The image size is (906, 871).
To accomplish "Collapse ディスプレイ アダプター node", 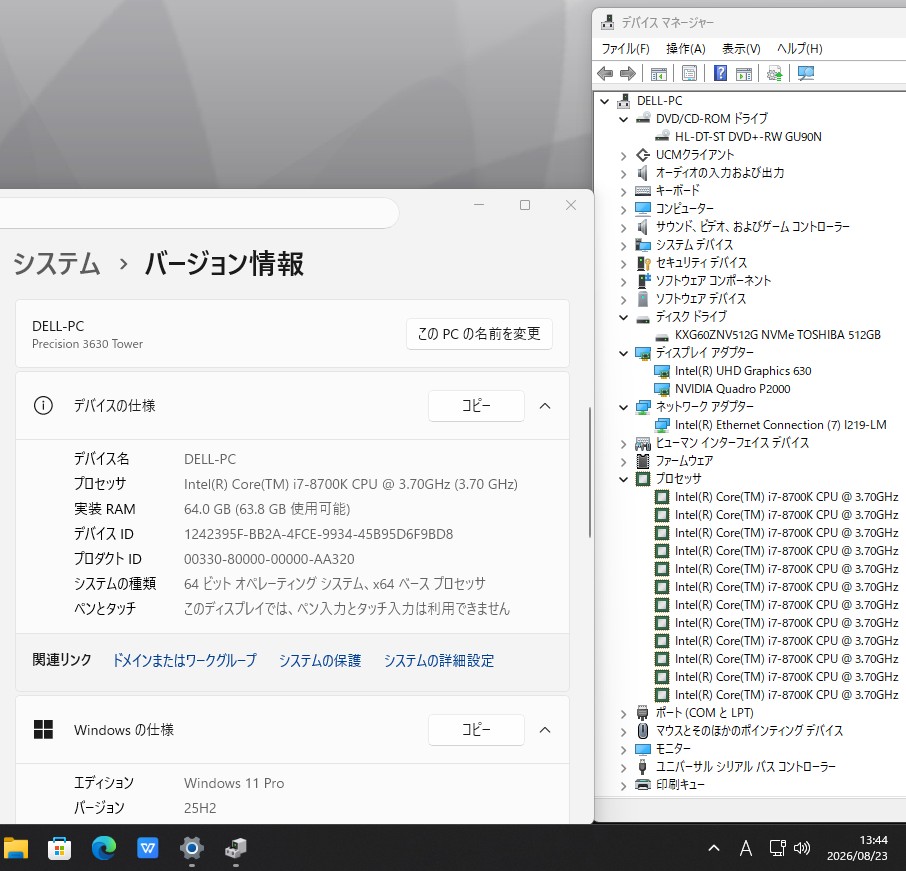I will click(623, 353).
